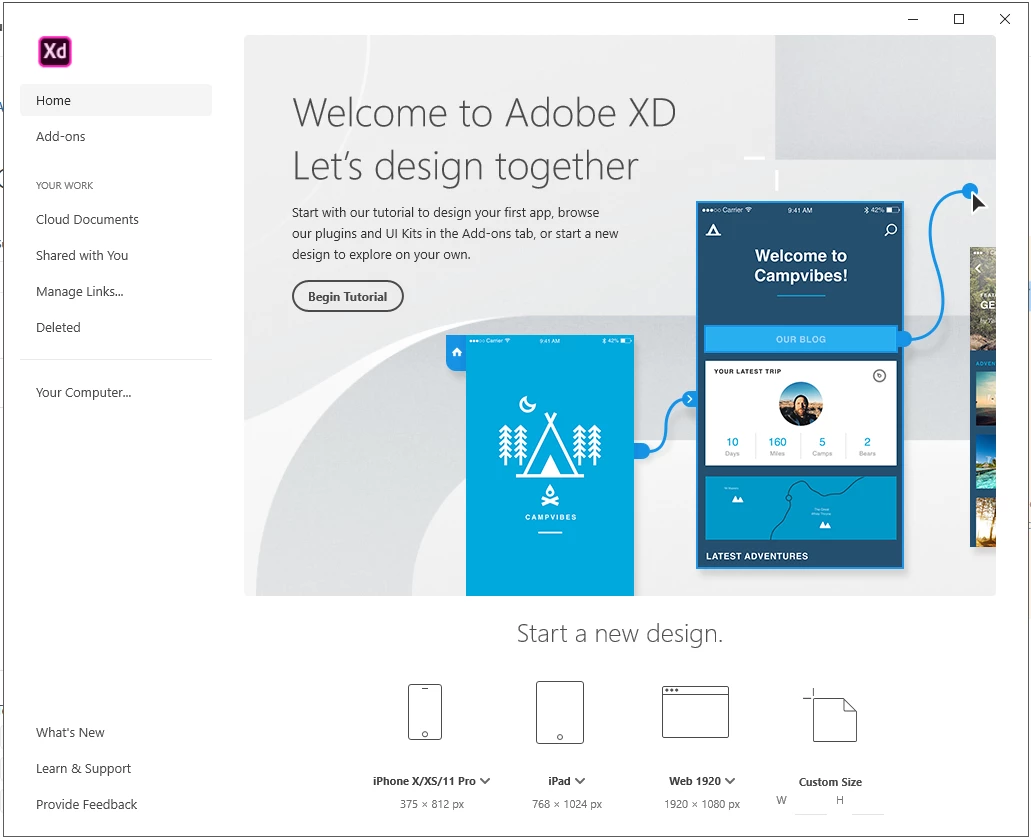Image resolution: width=1031 pixels, height=839 pixels.
Task: Select the iPhone artboard preset icon
Action: [x=425, y=711]
